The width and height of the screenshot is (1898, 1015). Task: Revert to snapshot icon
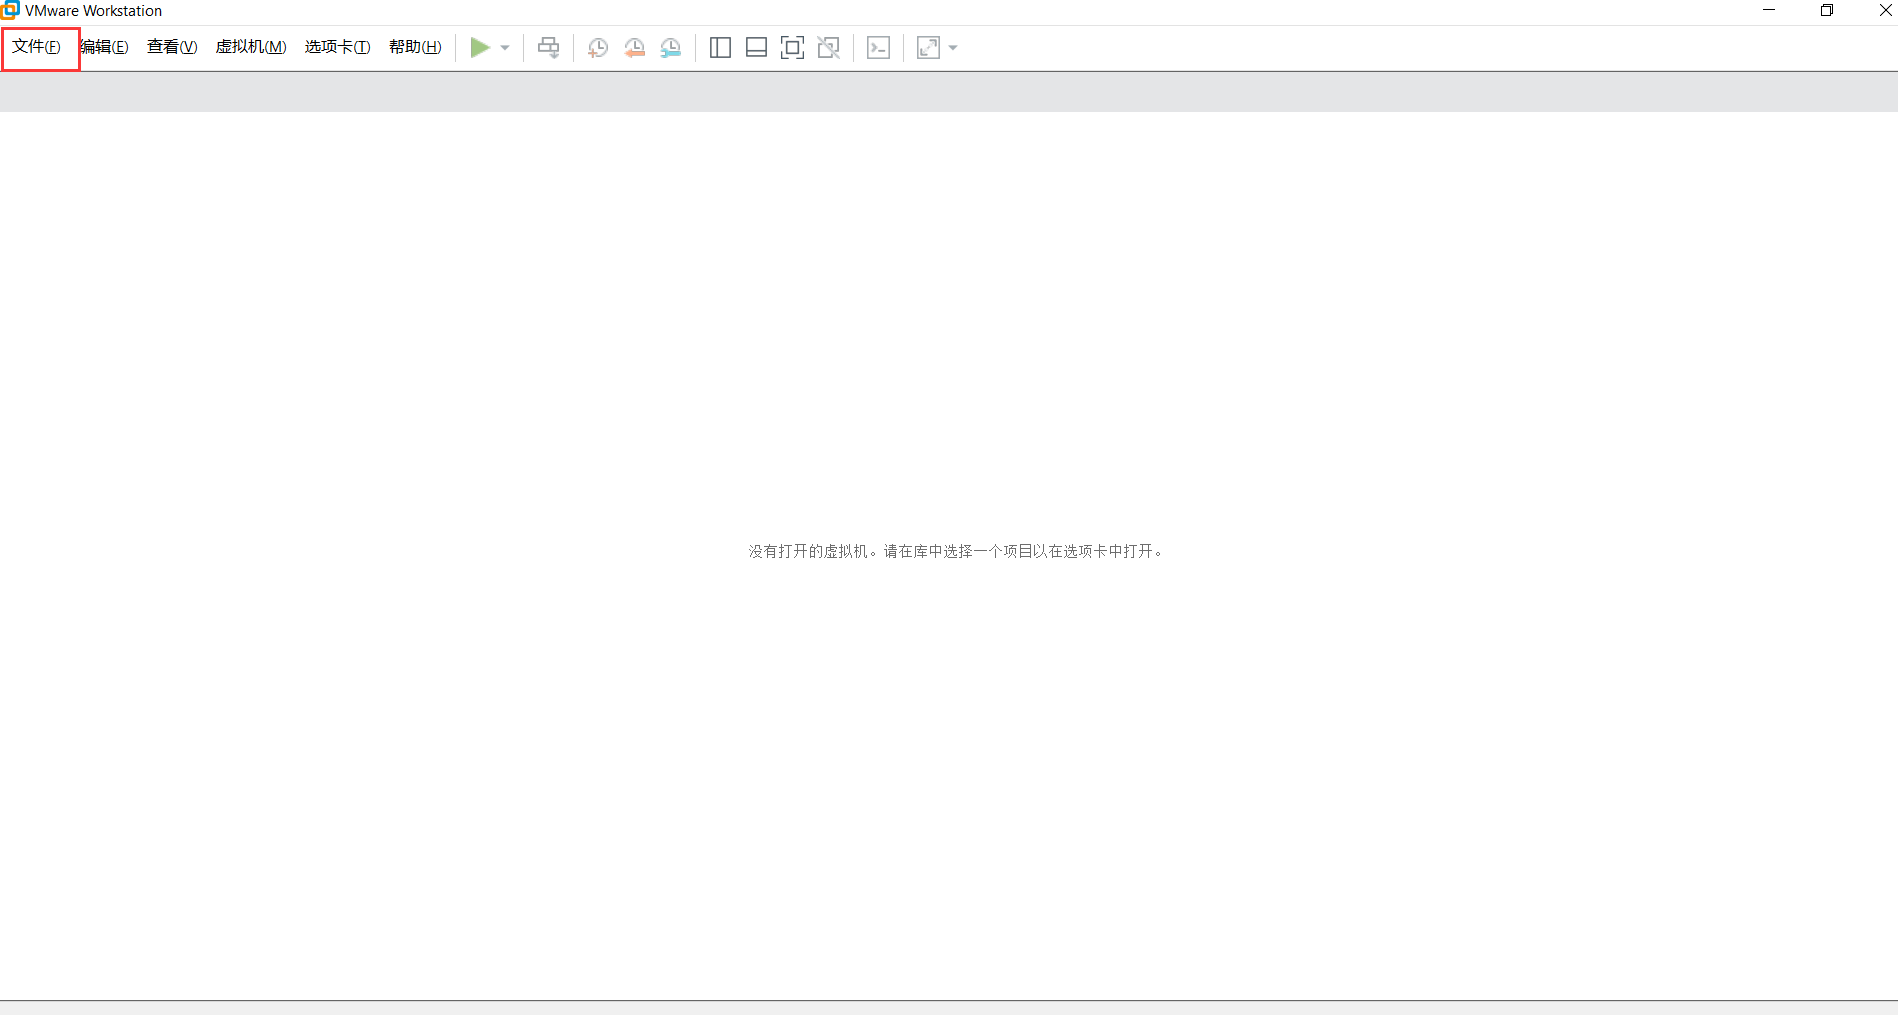(x=634, y=48)
